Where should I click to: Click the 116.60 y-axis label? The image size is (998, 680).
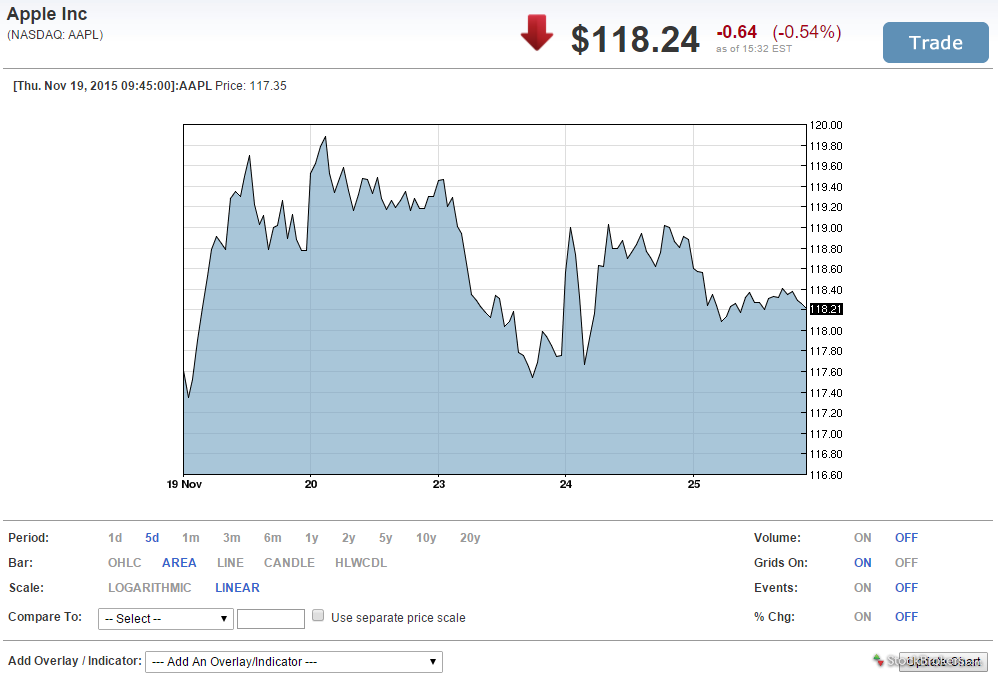(x=826, y=475)
